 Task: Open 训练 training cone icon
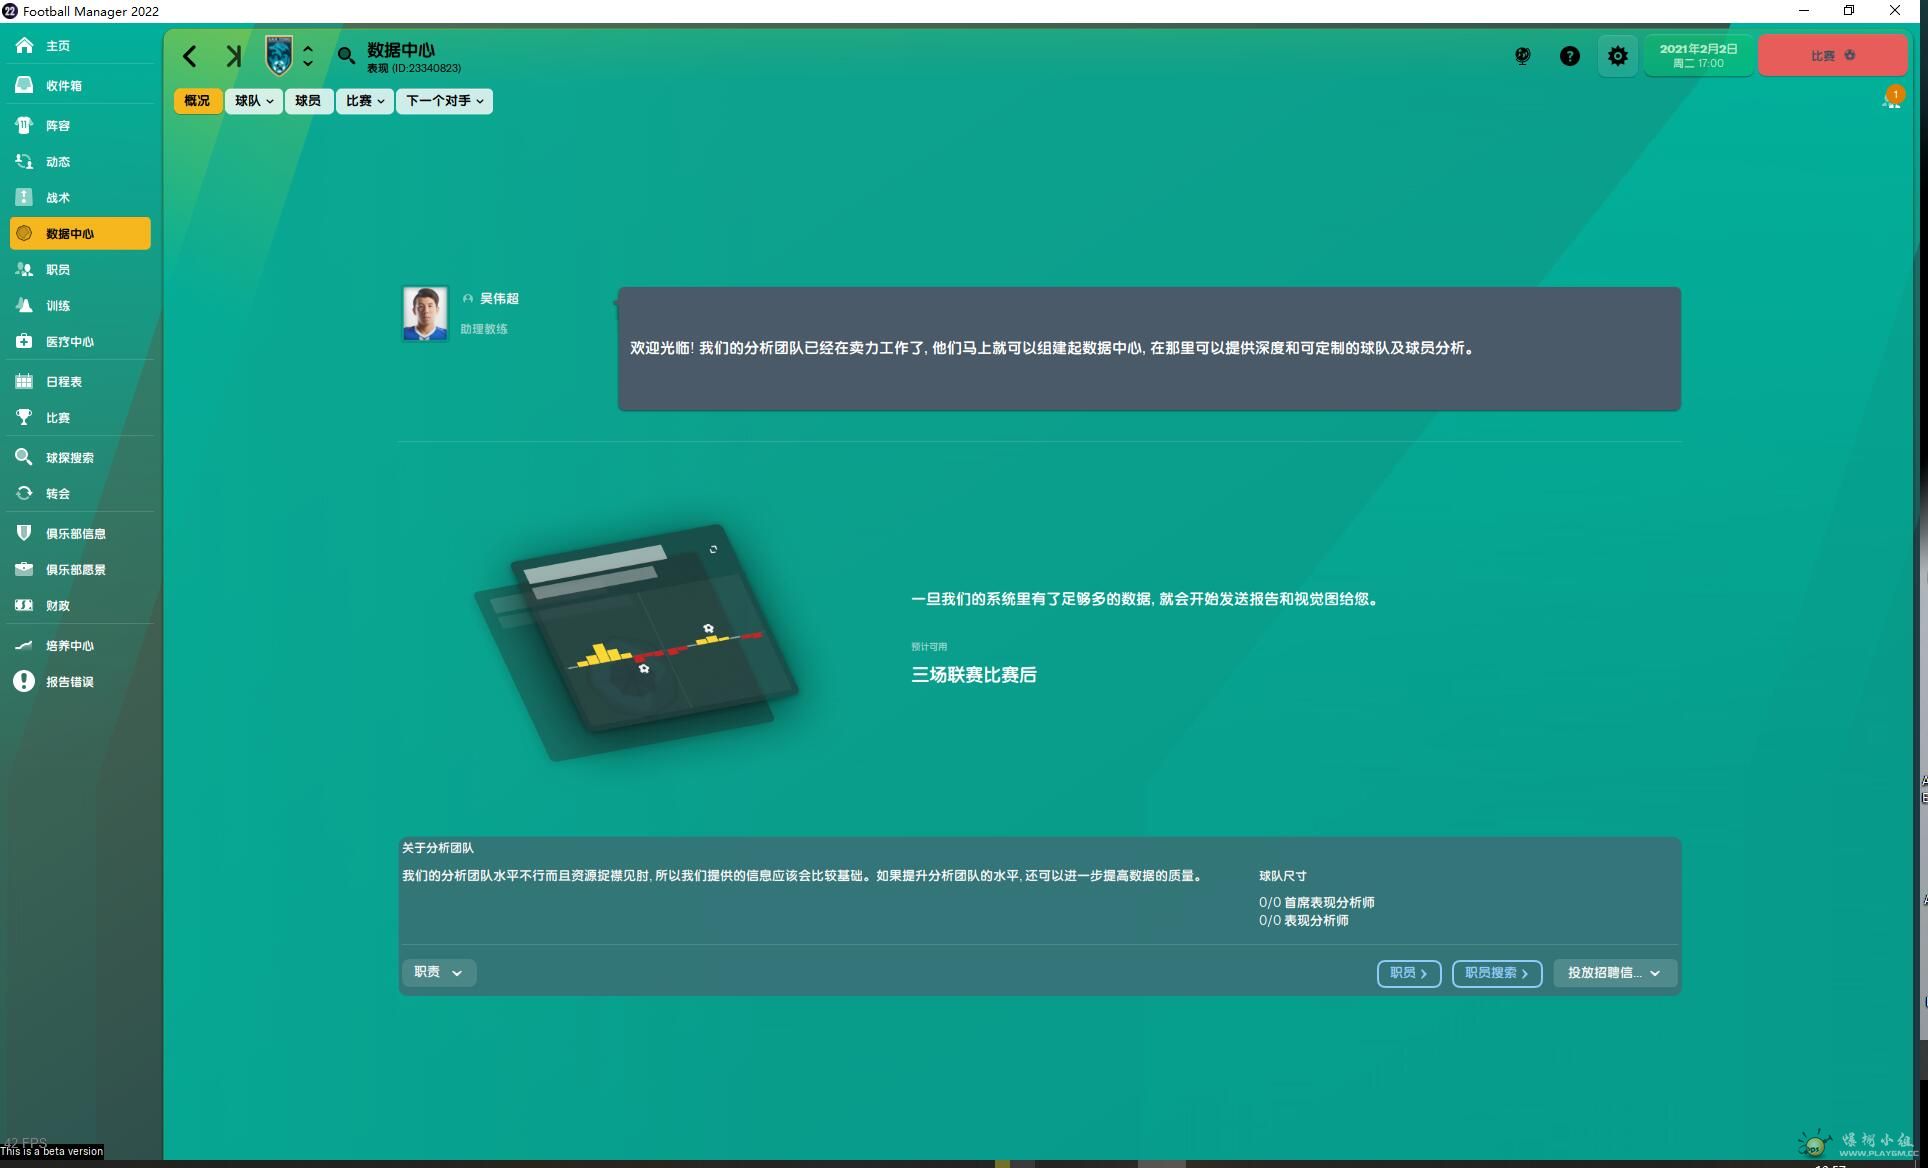24,305
